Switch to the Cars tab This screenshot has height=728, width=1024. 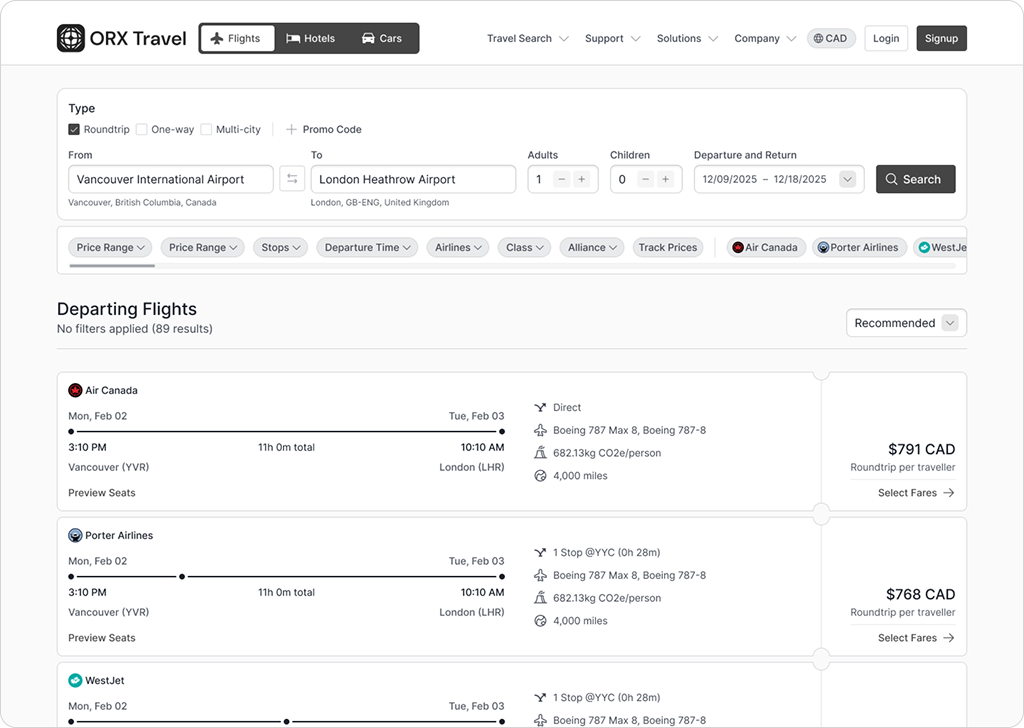point(382,39)
